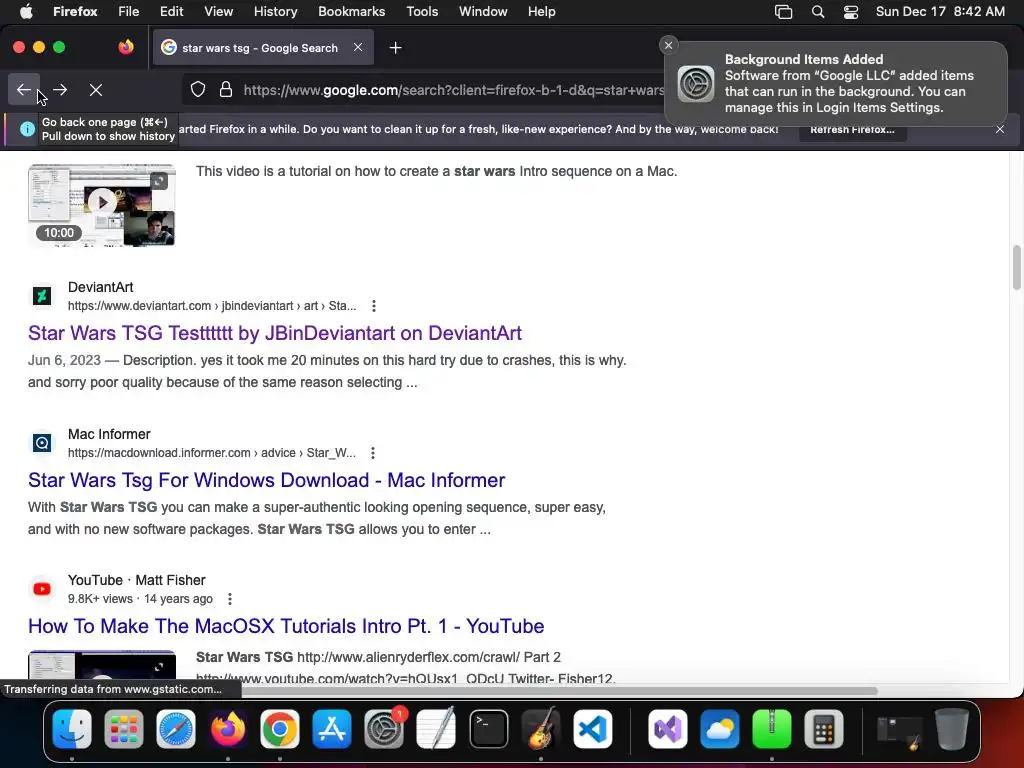Open green archive utility in Dock
This screenshot has width=1024, height=768.
coord(772,729)
